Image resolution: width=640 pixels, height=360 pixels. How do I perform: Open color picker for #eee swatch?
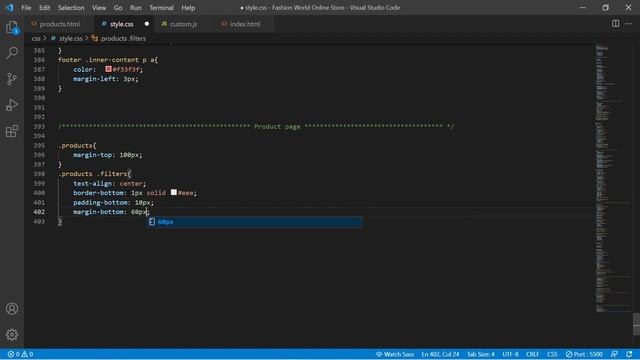(174, 192)
